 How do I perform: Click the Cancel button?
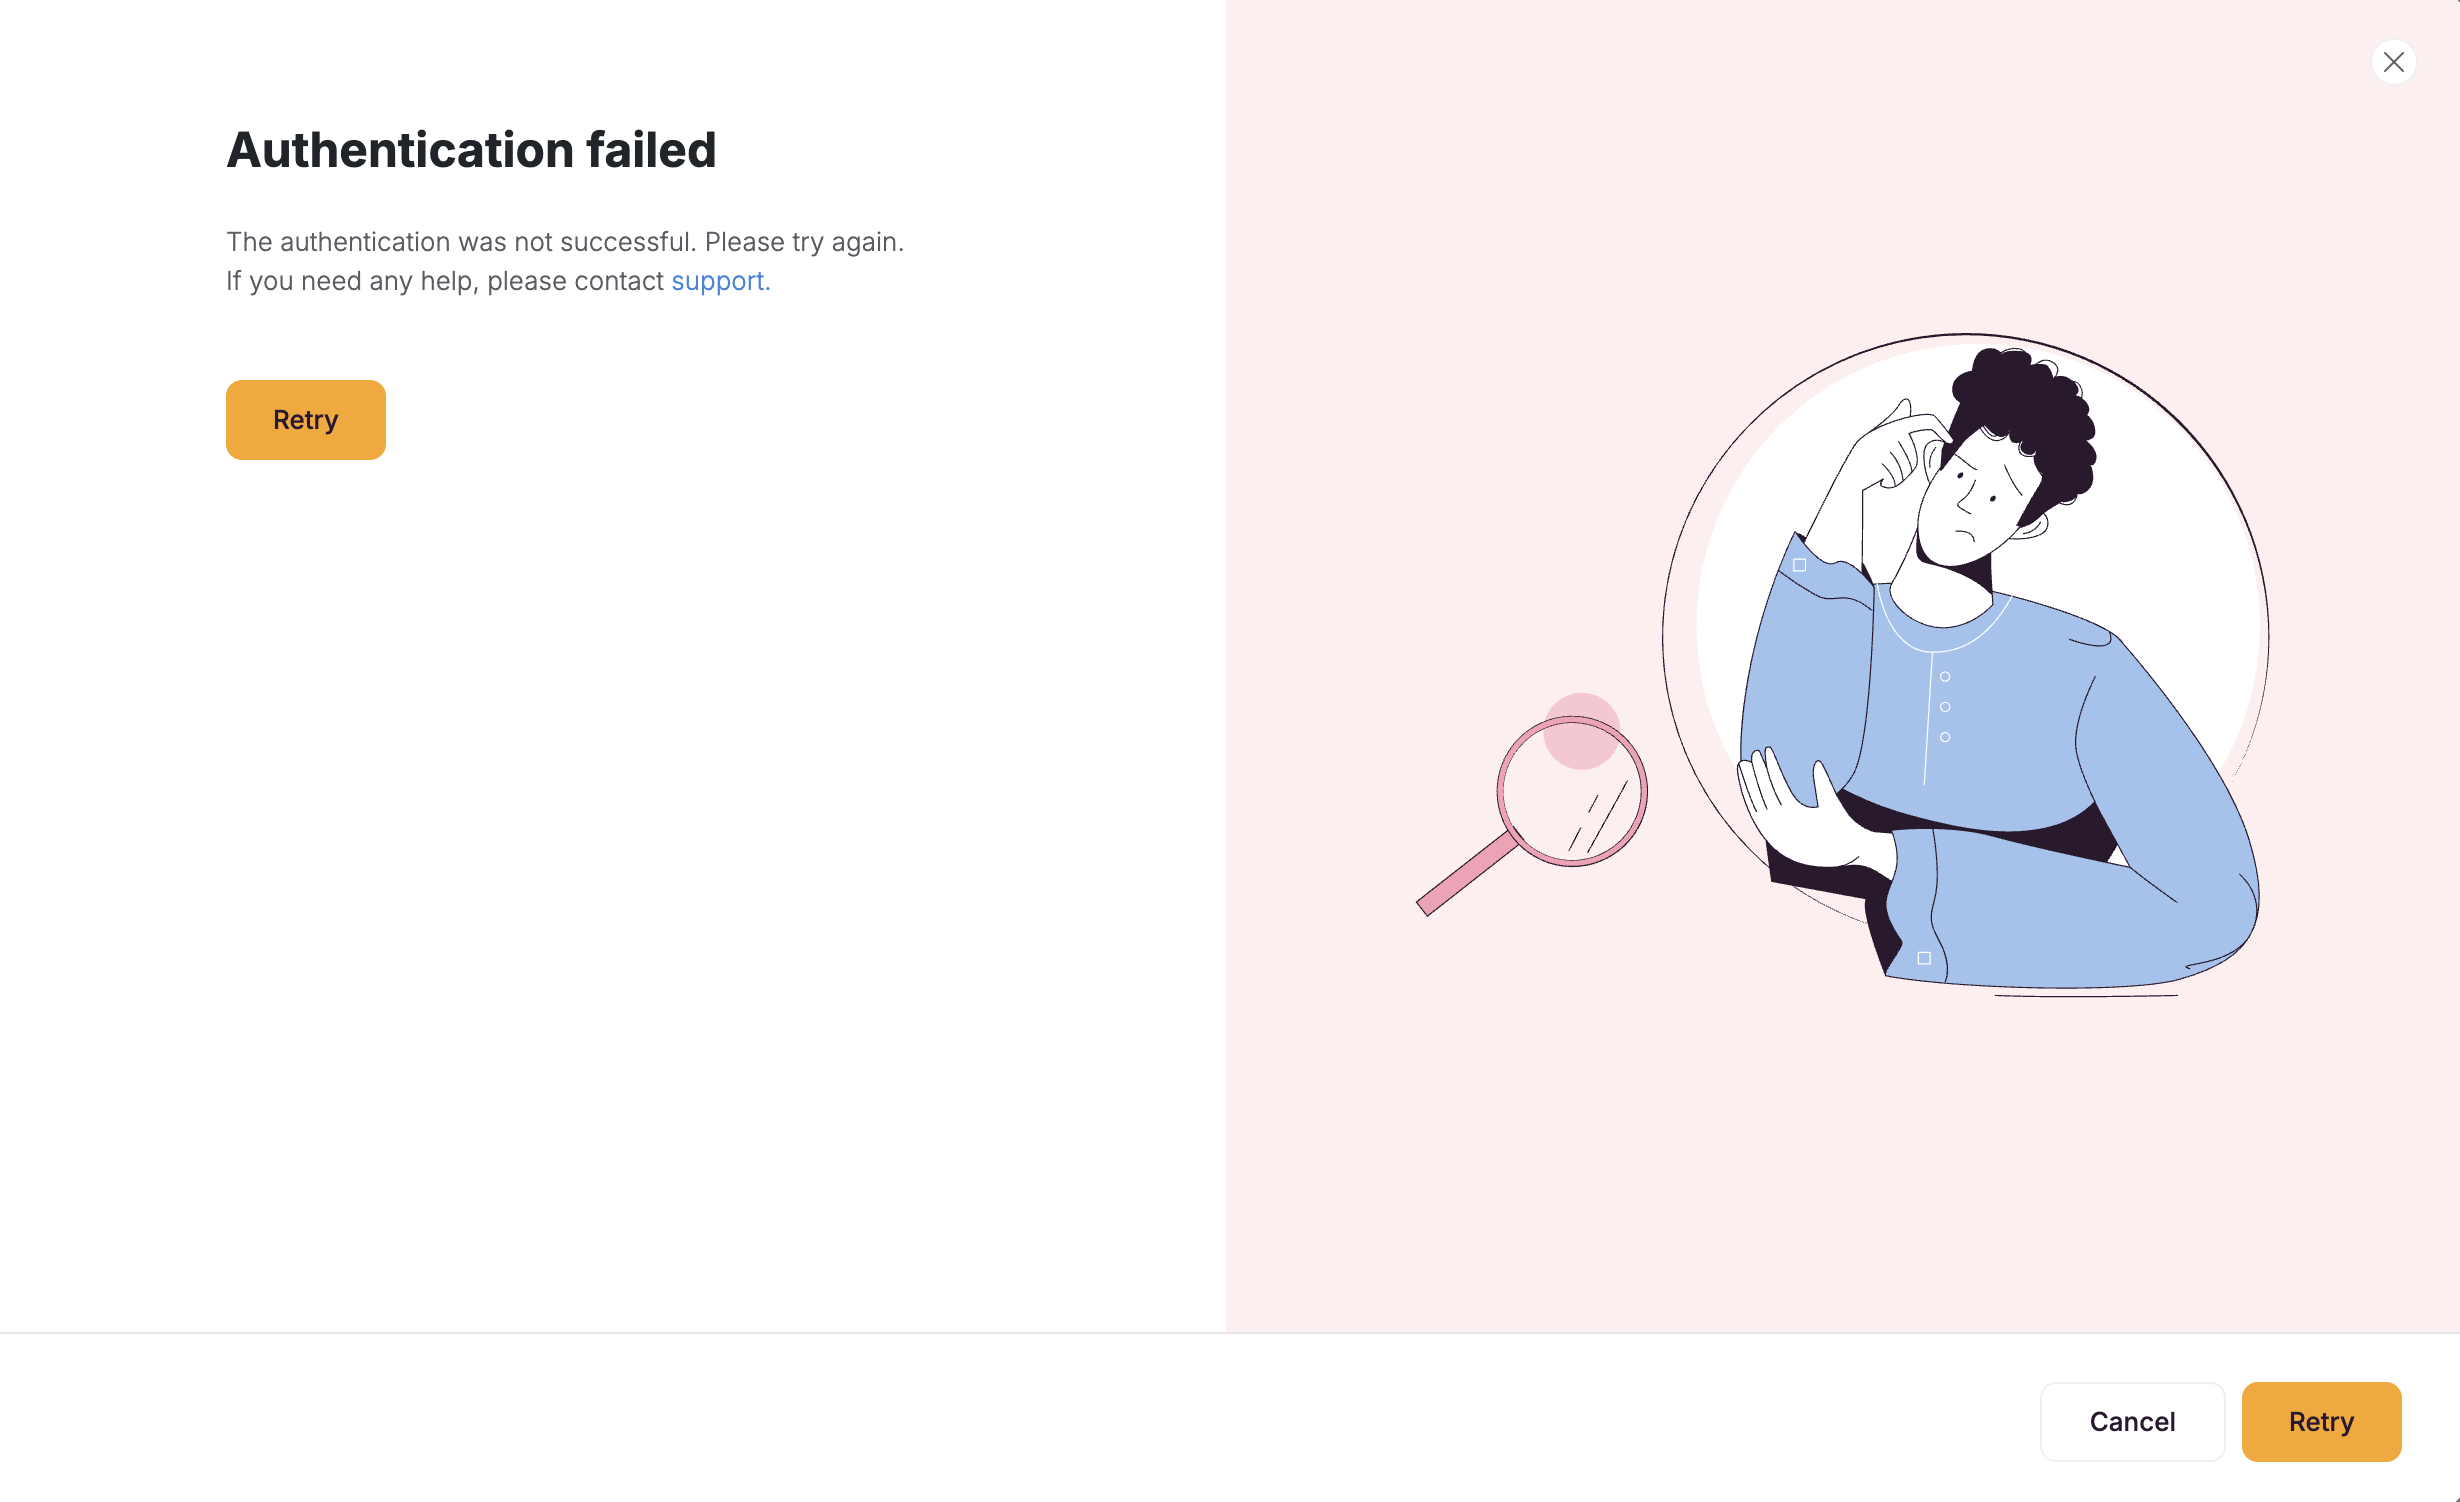tap(2132, 1421)
